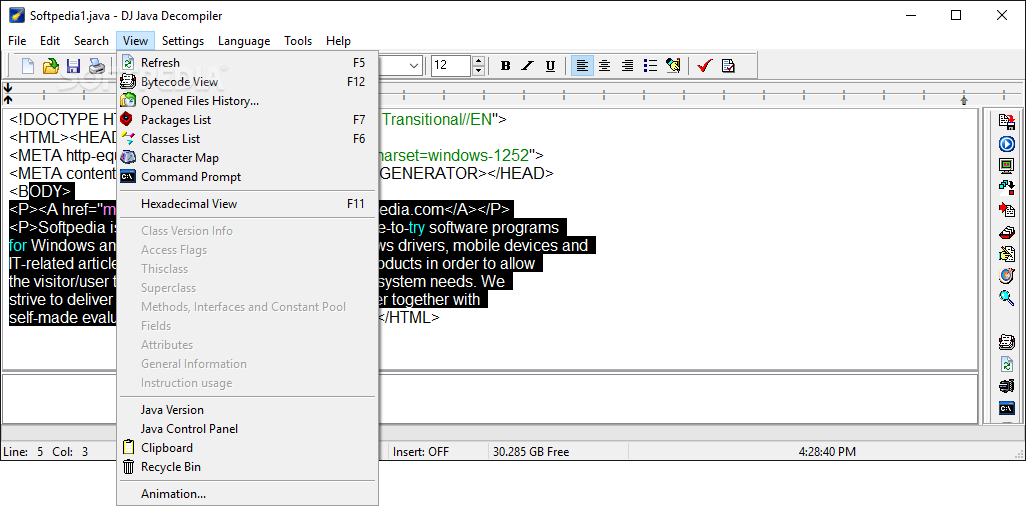Click the blue play circle sidebar icon
1026x506 pixels.
pyautogui.click(x=1006, y=144)
